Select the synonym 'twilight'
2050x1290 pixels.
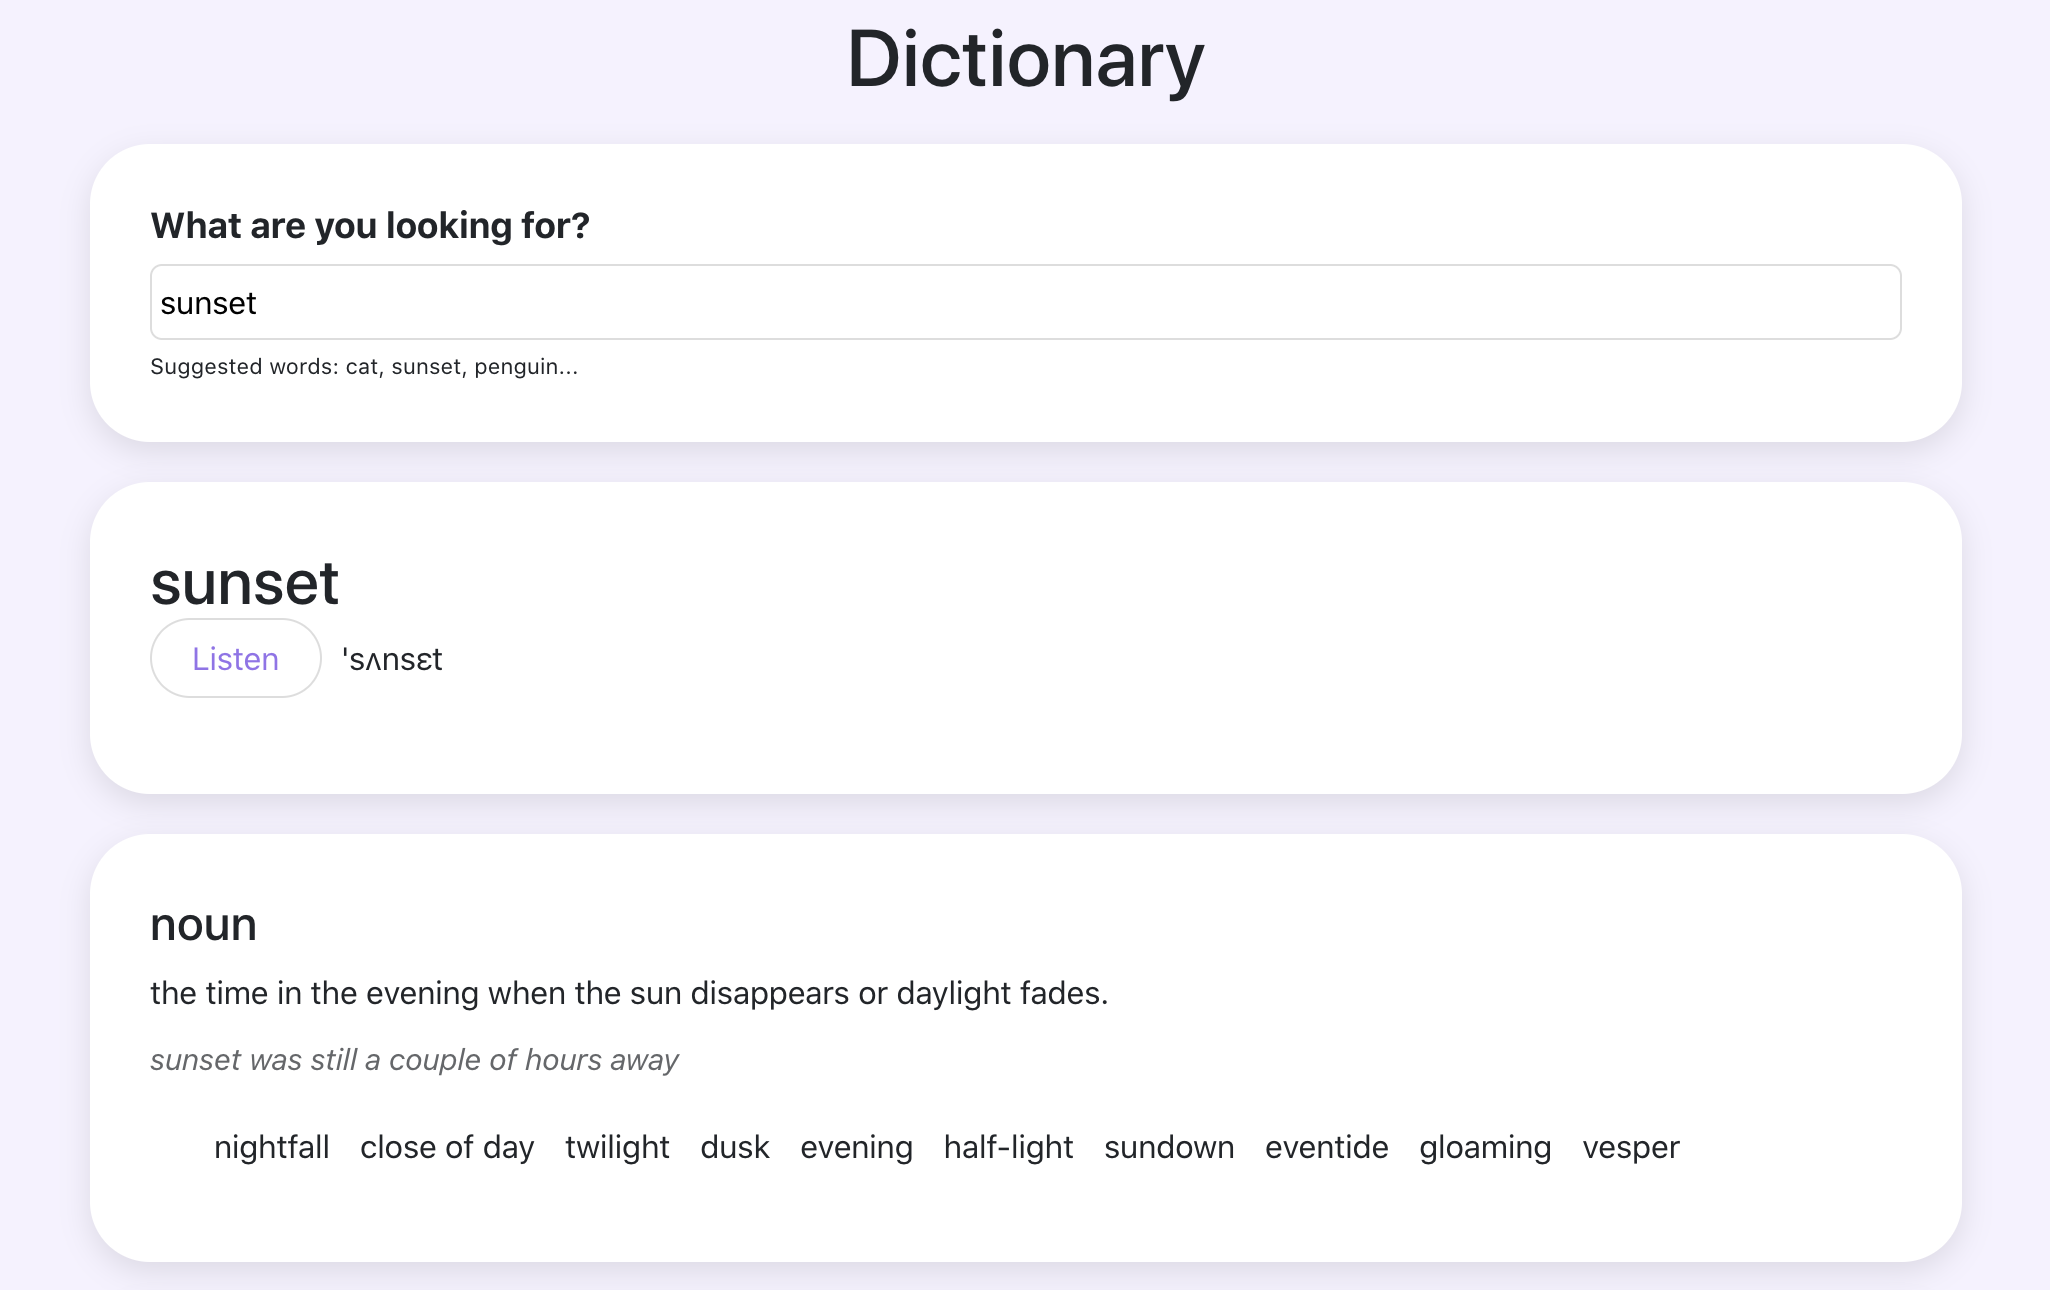tap(617, 1147)
